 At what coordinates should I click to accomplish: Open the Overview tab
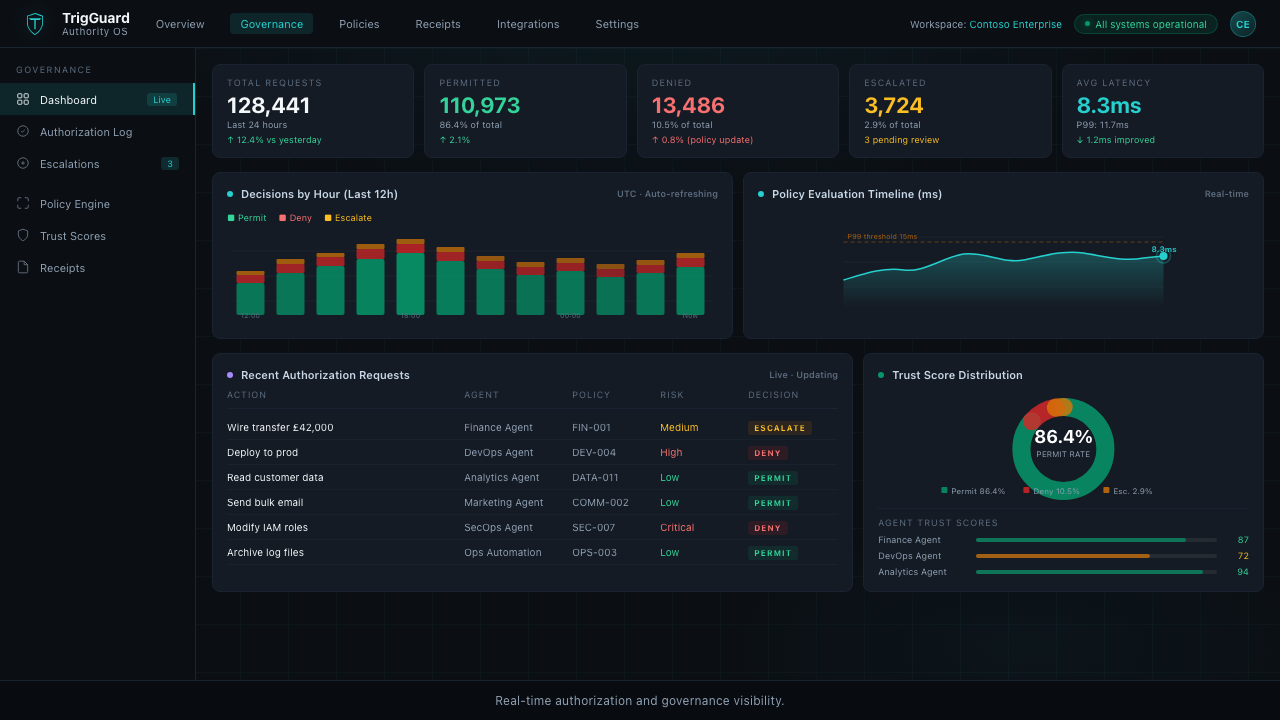pyautogui.click(x=180, y=24)
